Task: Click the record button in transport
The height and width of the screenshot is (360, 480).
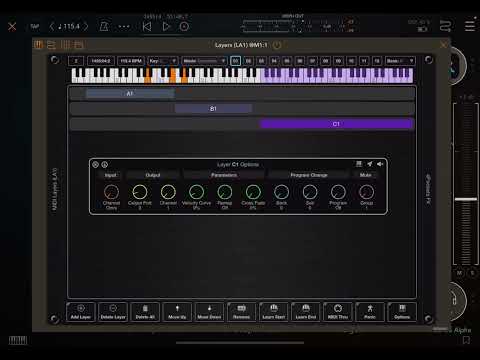Action: (184, 26)
